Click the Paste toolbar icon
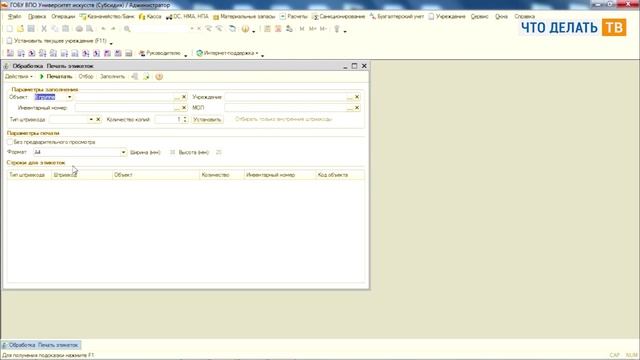The width and height of the screenshot is (640, 360). click(x=65, y=29)
